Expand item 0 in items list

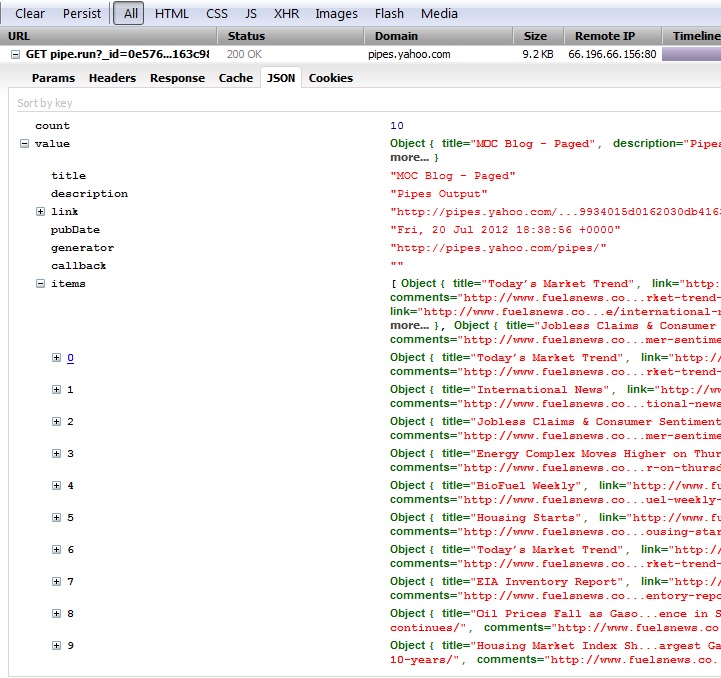57,358
